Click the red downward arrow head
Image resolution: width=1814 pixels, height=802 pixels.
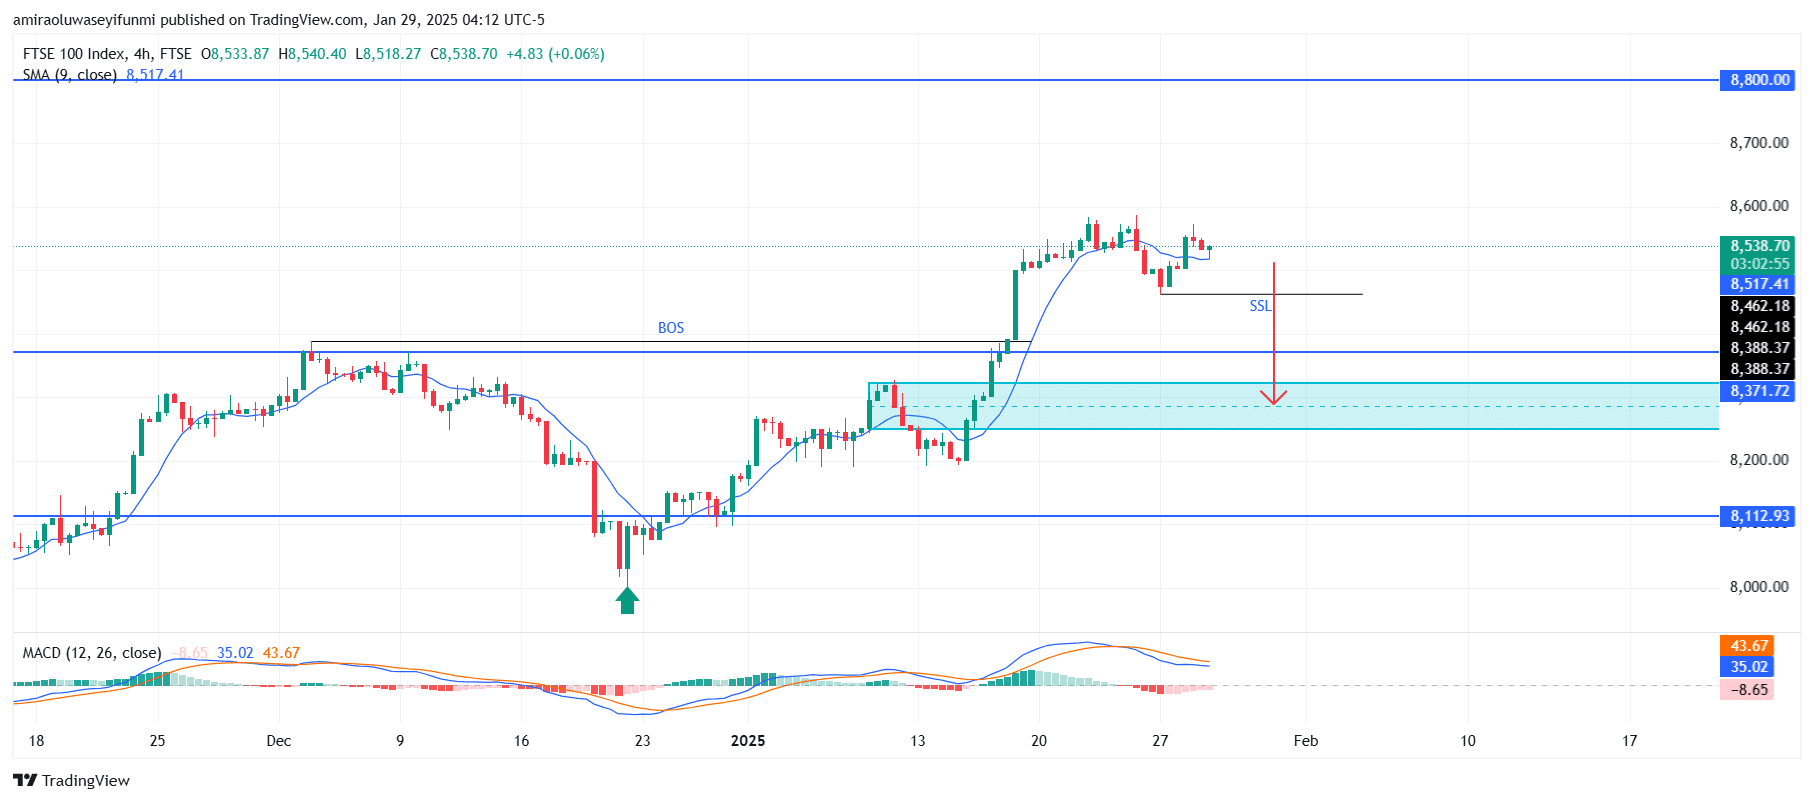(x=1273, y=397)
